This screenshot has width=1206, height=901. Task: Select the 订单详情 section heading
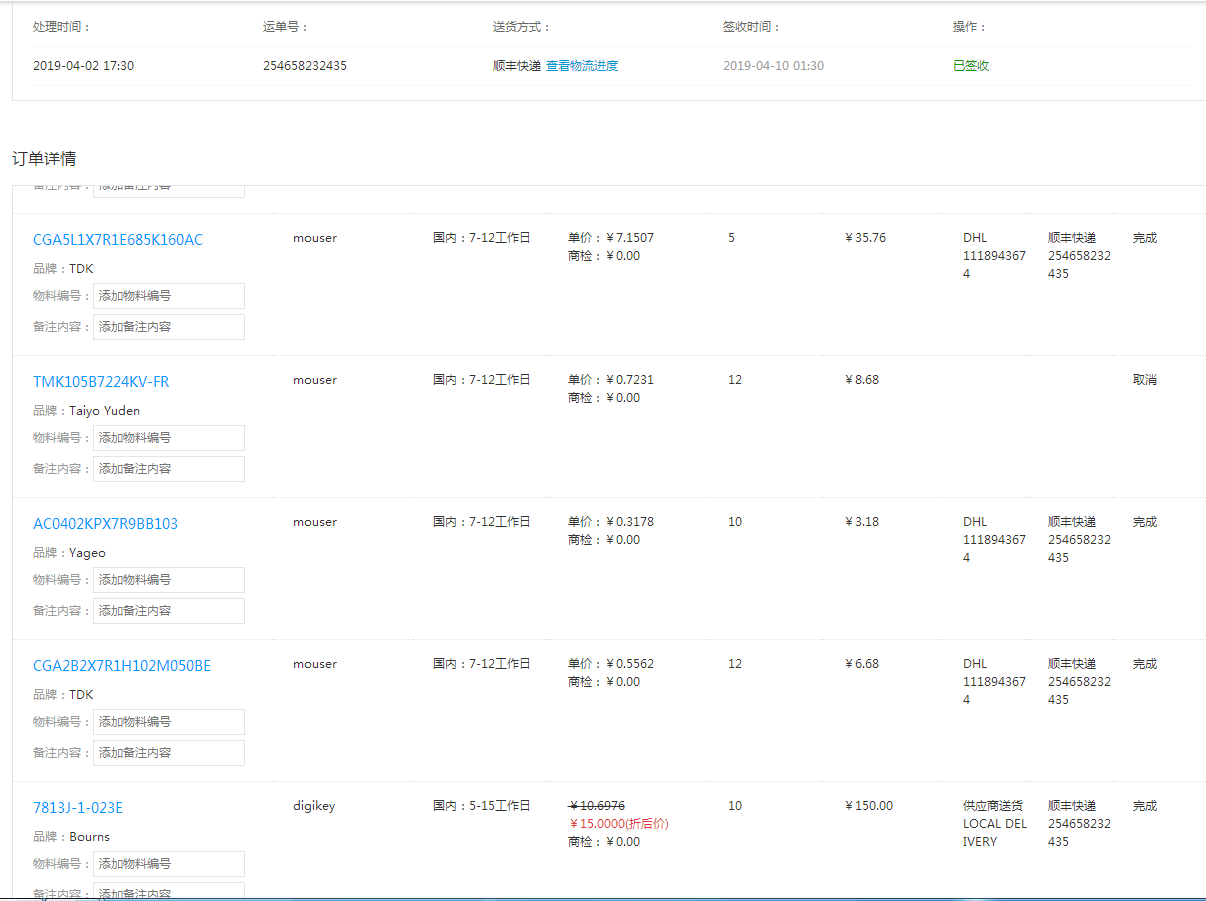pos(44,159)
